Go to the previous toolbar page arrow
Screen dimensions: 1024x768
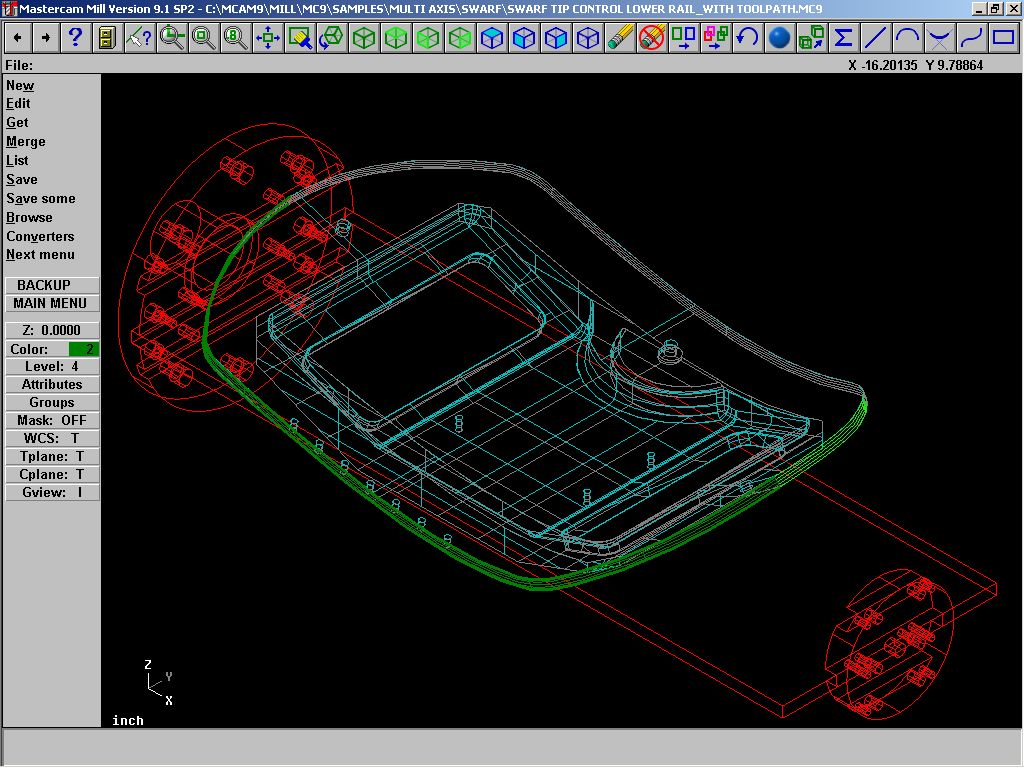click(18, 38)
